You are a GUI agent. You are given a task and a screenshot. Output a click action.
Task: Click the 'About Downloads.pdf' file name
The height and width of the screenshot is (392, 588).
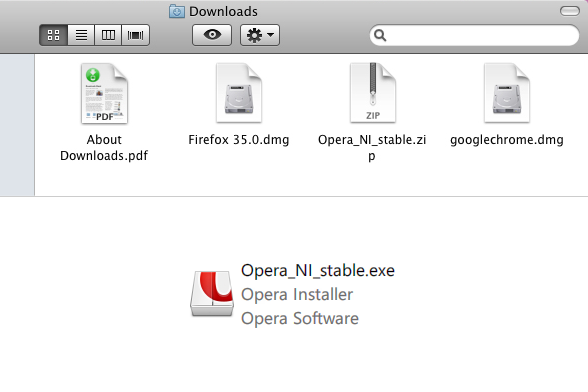point(104,147)
